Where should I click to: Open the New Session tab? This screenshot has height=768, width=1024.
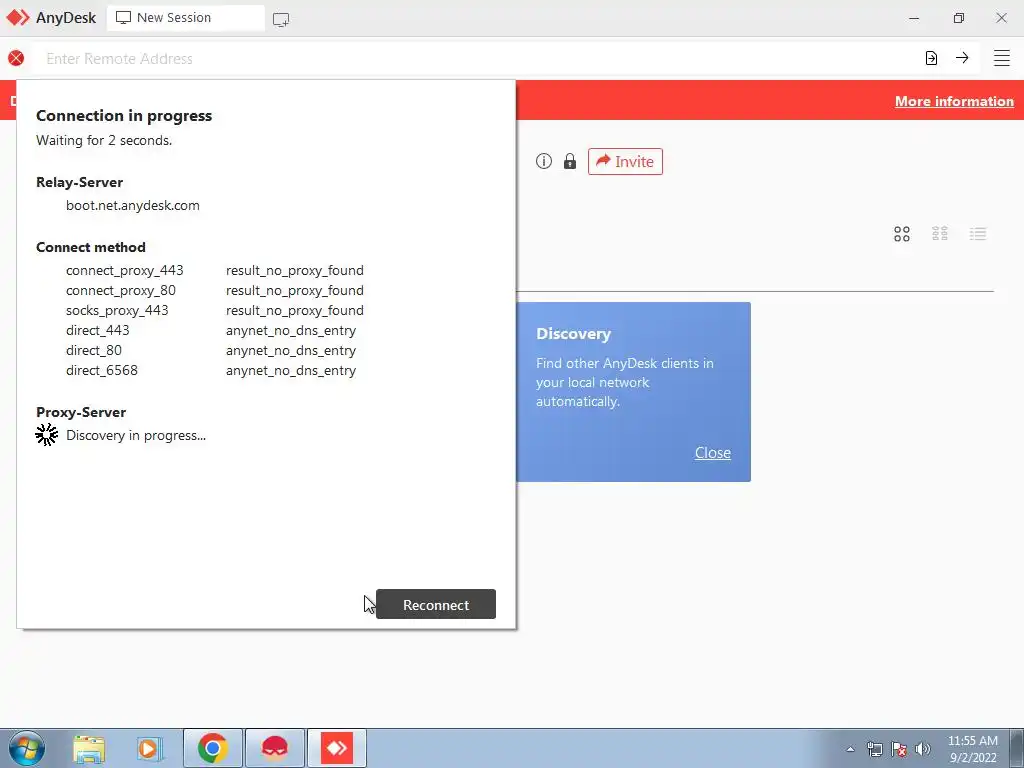185,18
